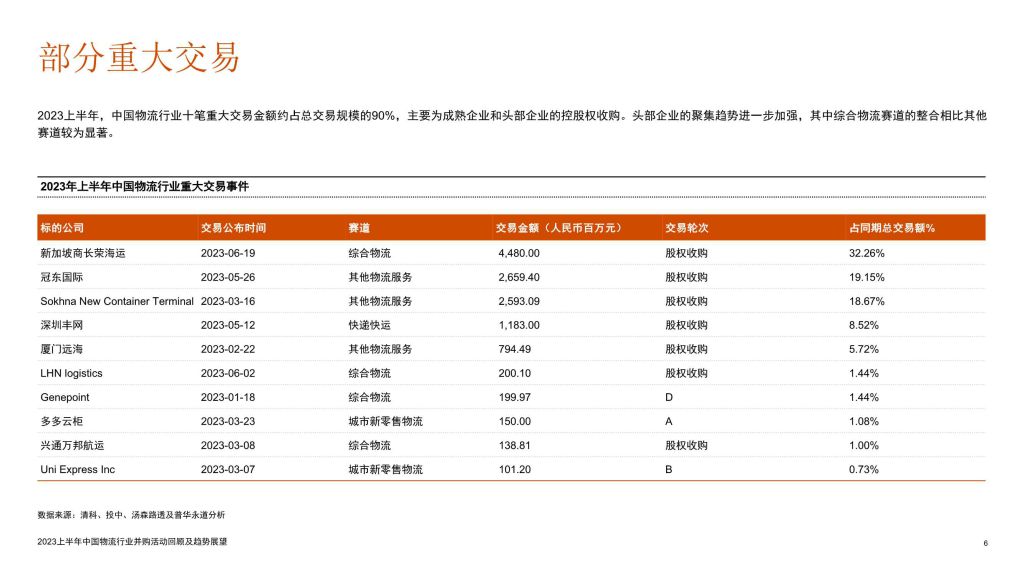Select date cell 2023-03-08

(228, 445)
